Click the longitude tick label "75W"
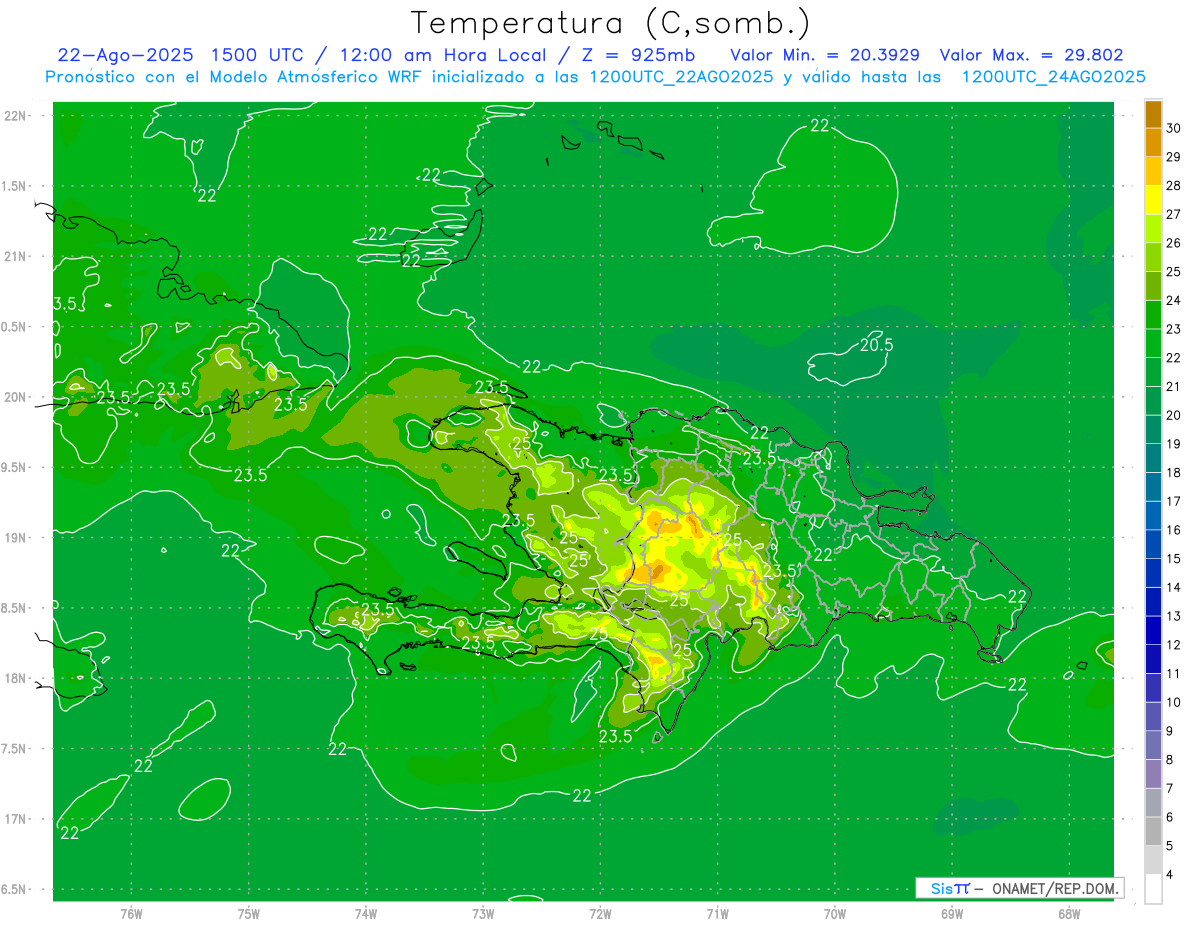Image resolution: width=1200 pixels, height=927 pixels. tap(249, 914)
